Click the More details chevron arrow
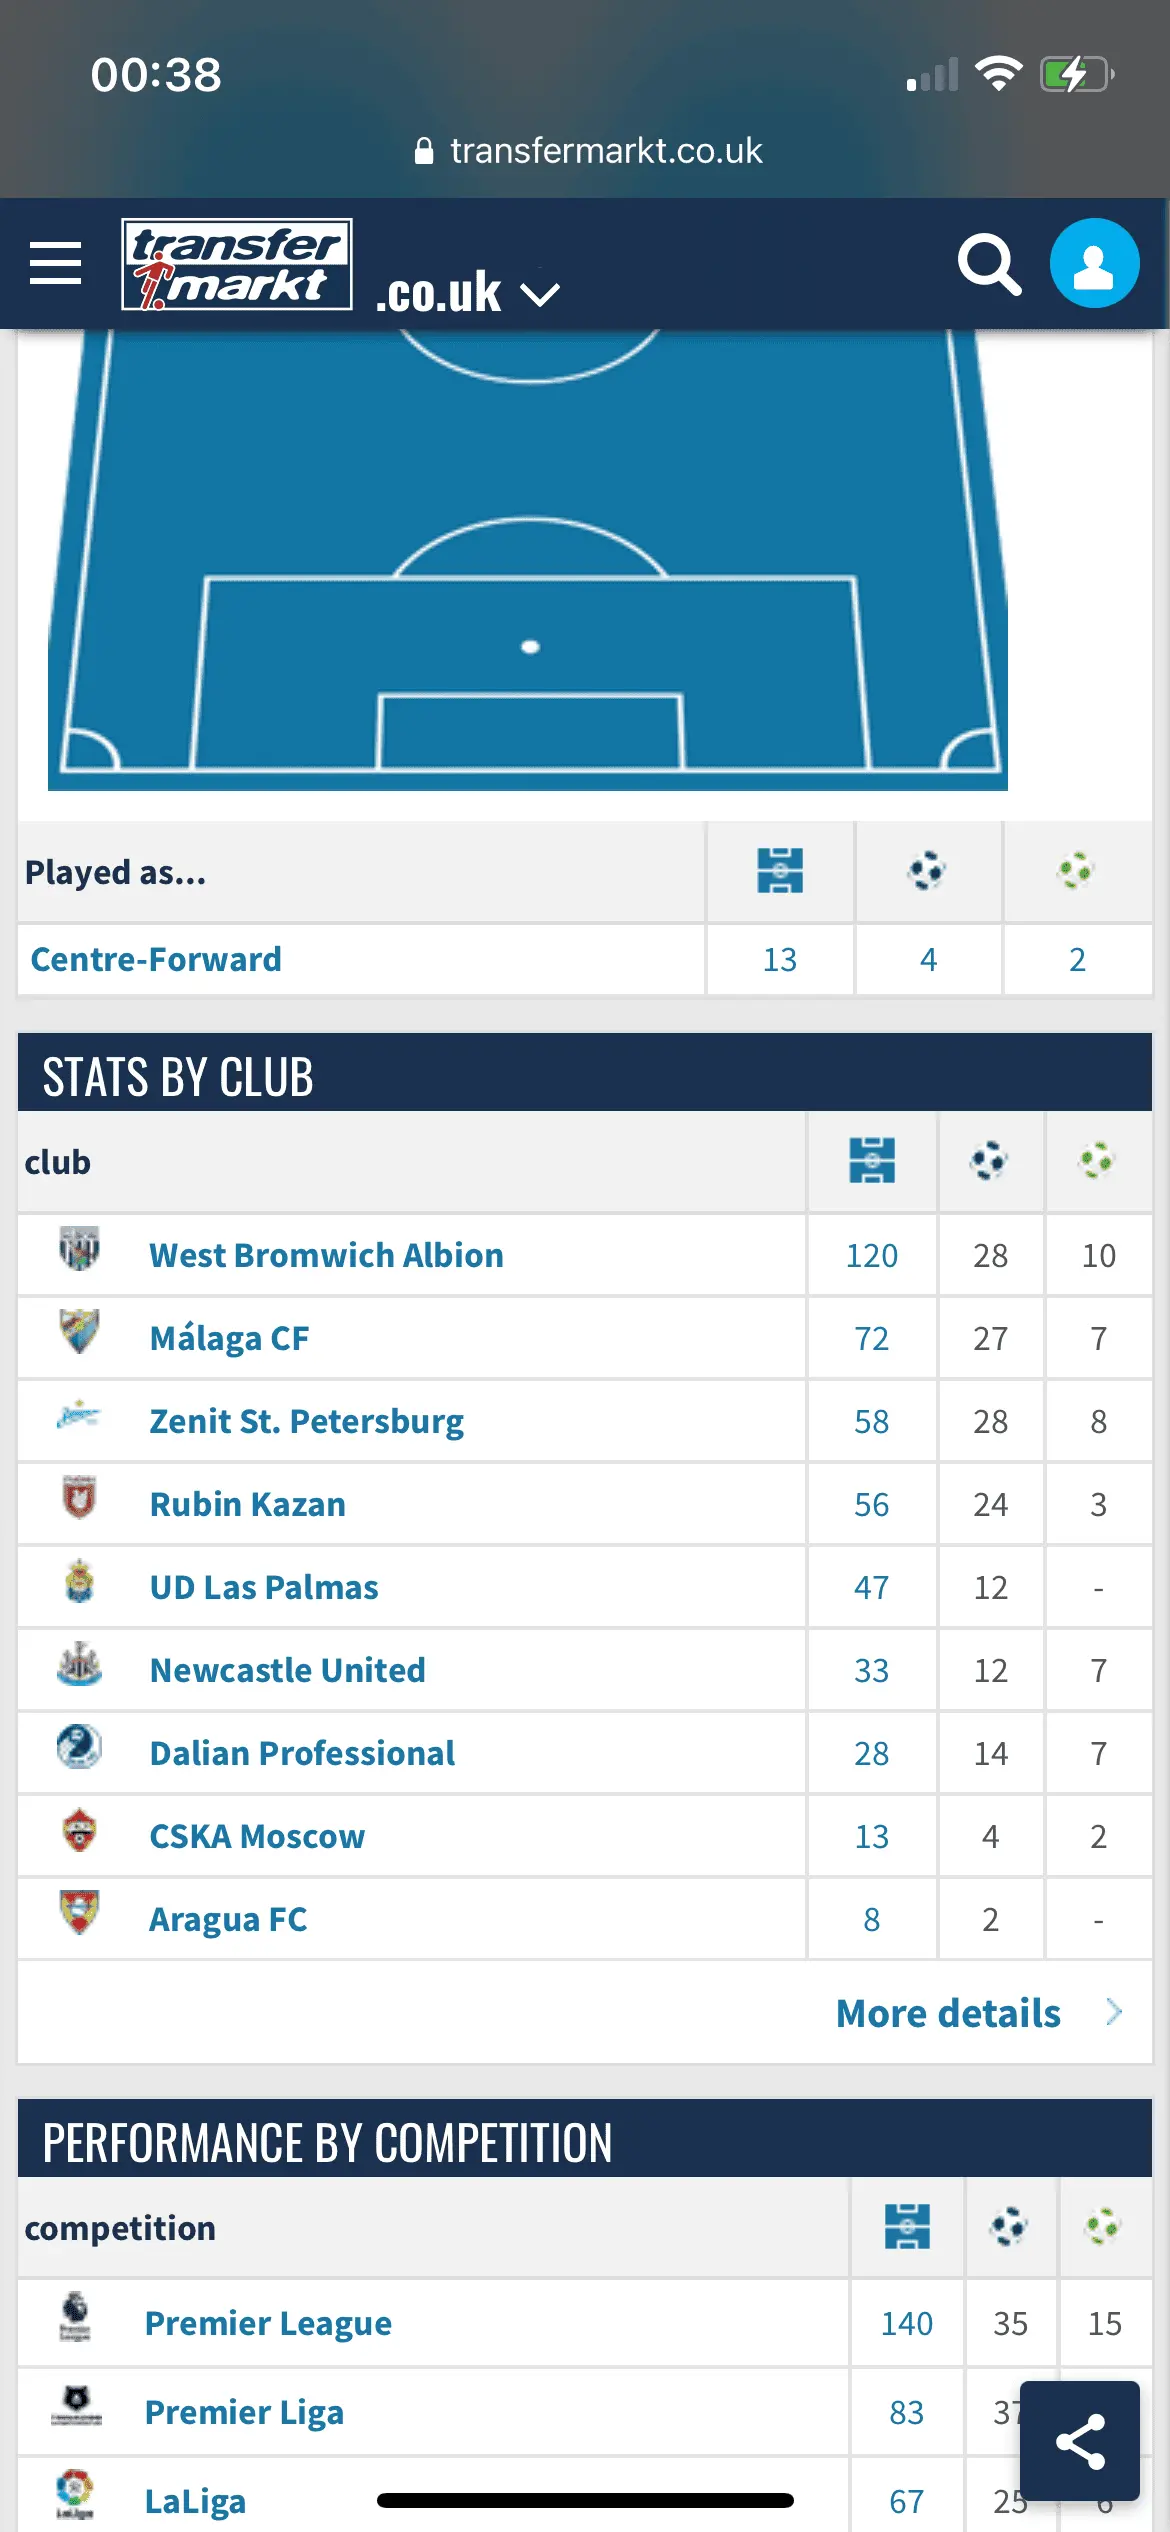The image size is (1170, 2532). (x=1115, y=2012)
